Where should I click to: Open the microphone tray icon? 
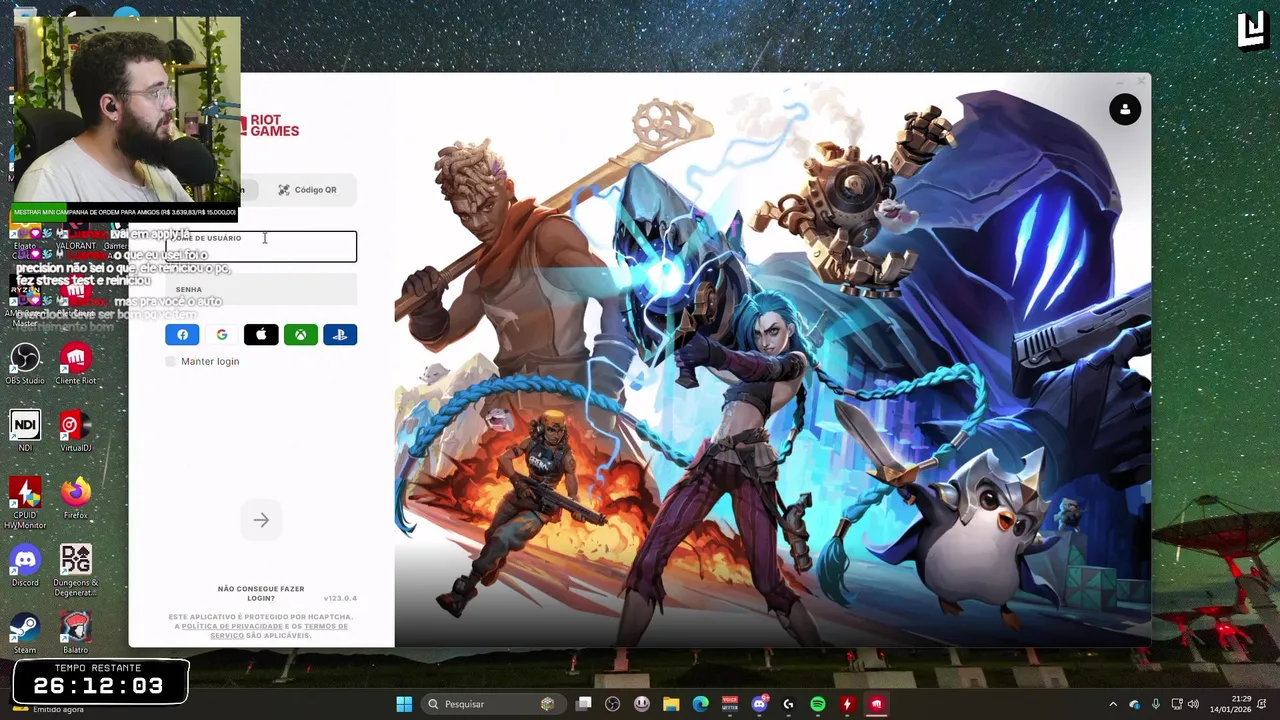click(x=1156, y=704)
